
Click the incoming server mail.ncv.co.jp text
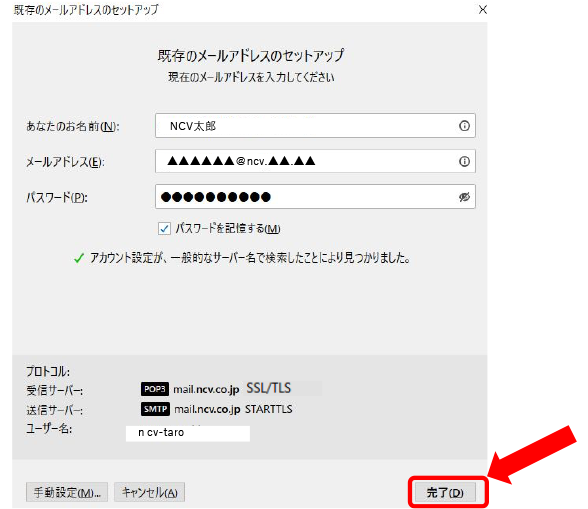pos(206,389)
